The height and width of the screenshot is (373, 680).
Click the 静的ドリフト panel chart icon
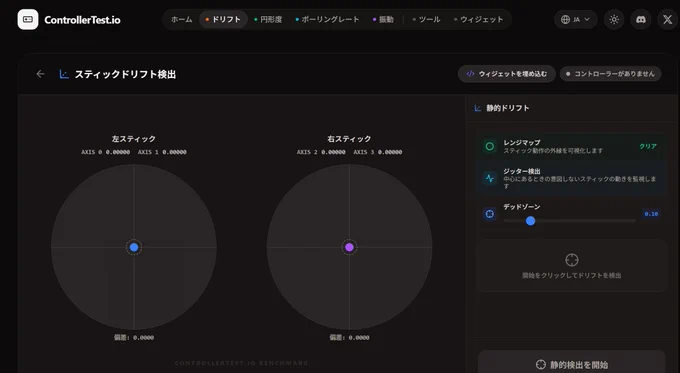coord(478,108)
